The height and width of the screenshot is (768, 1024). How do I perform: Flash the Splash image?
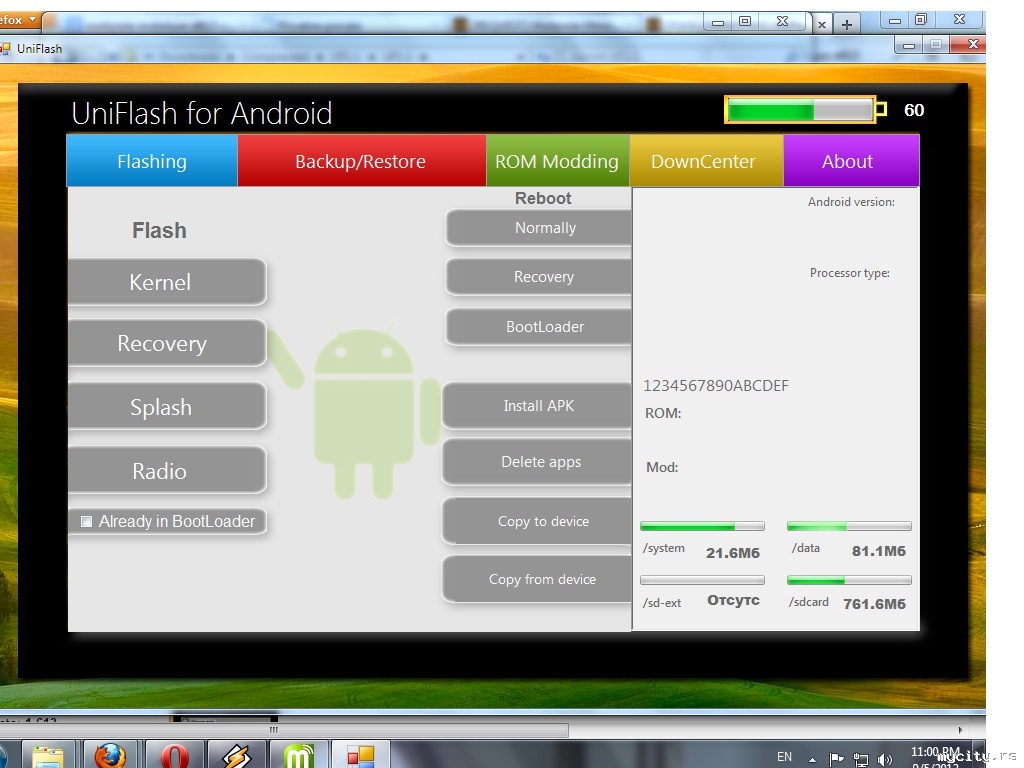click(167, 406)
